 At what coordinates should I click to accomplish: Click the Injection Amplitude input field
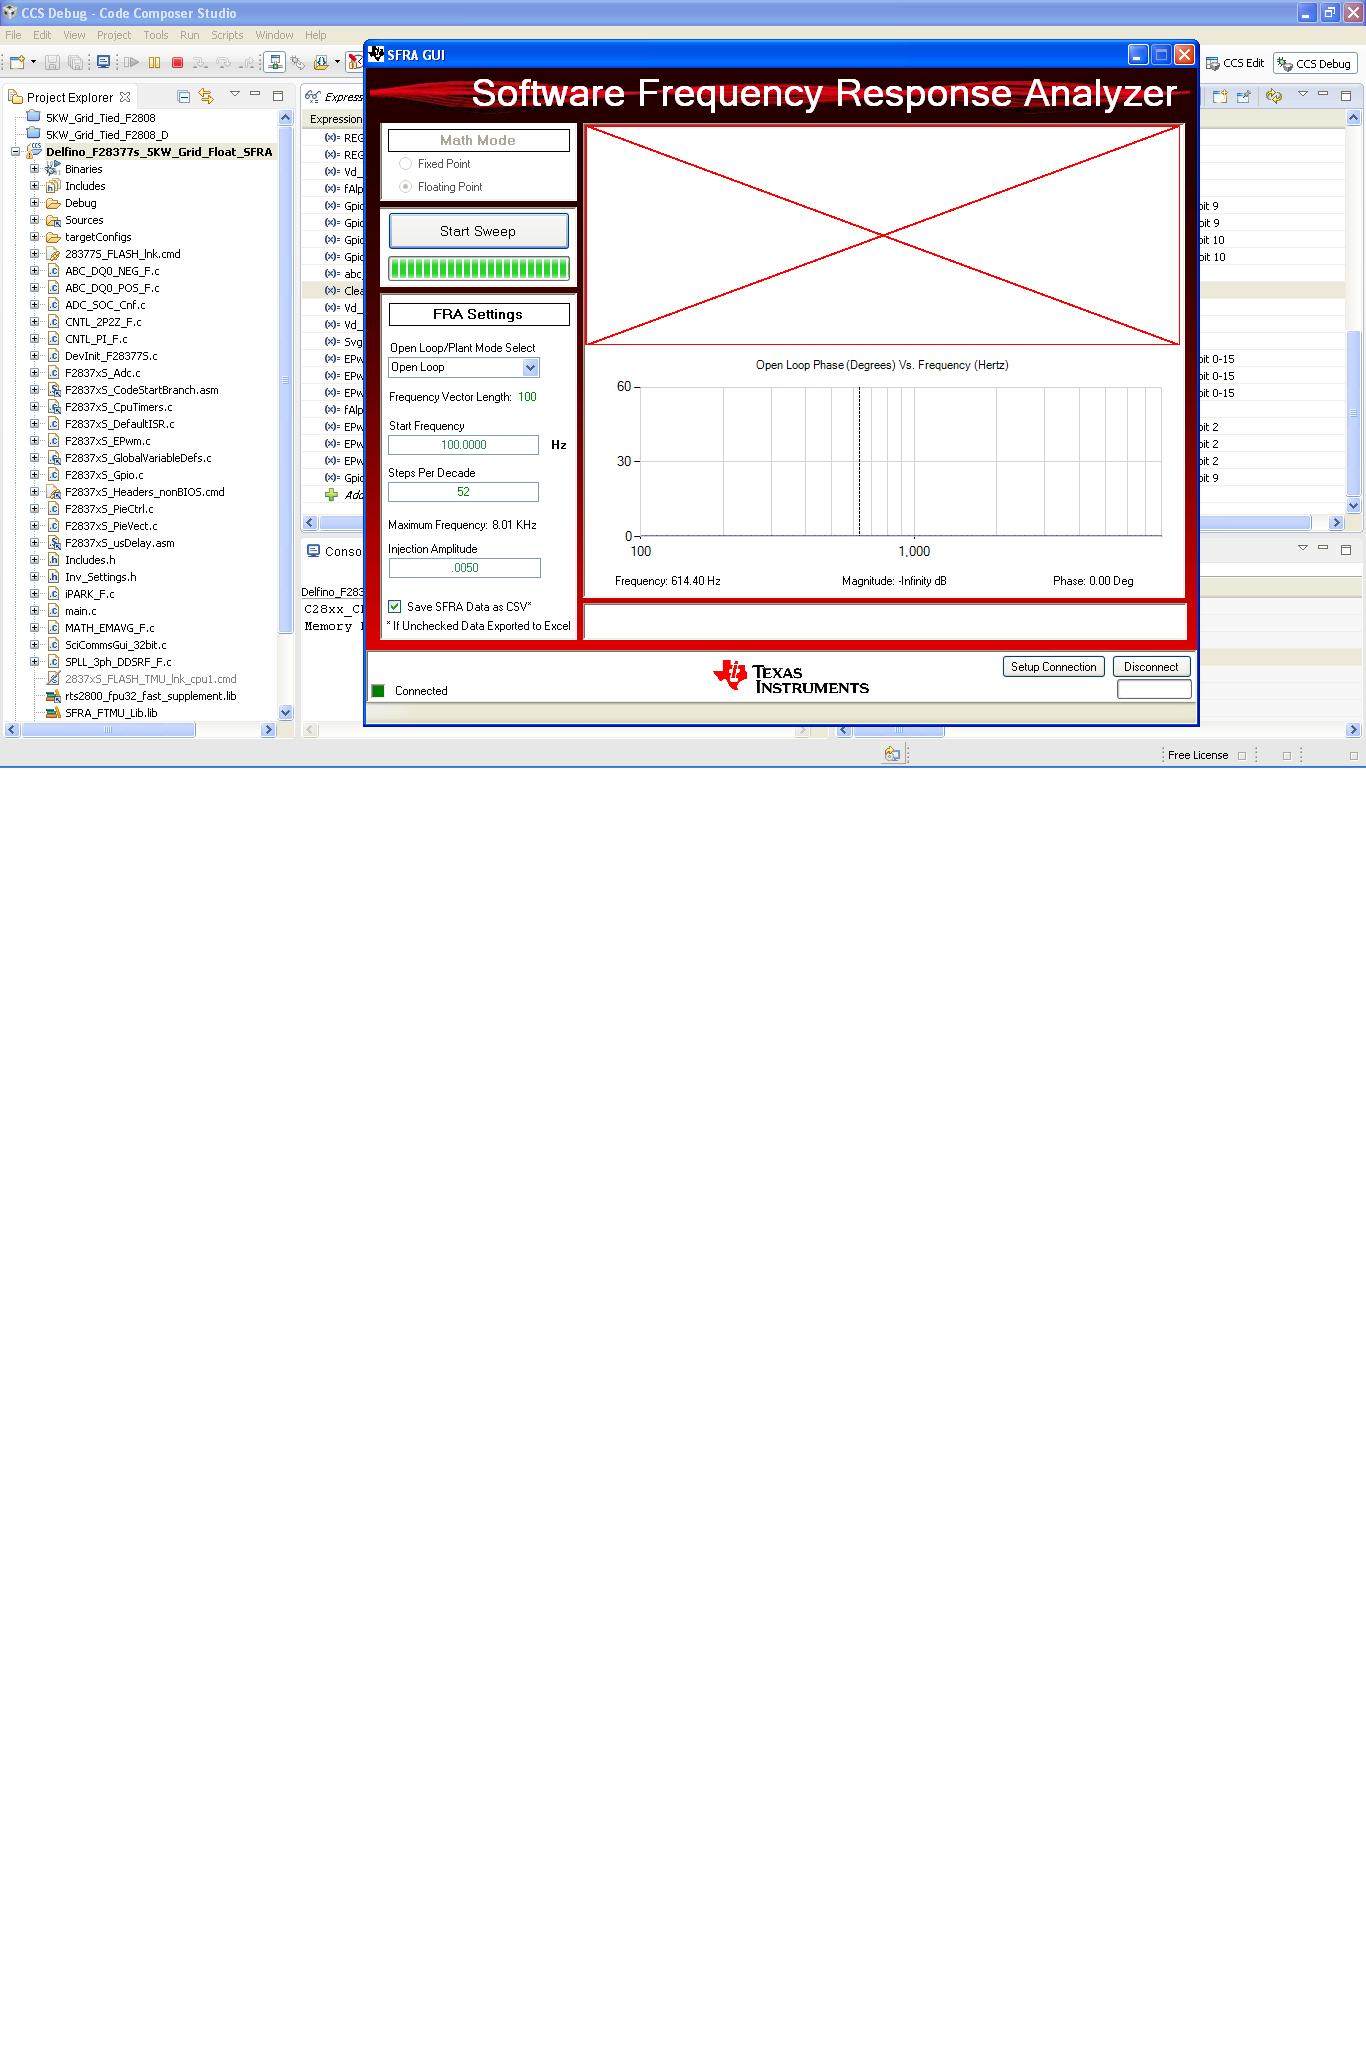464,568
